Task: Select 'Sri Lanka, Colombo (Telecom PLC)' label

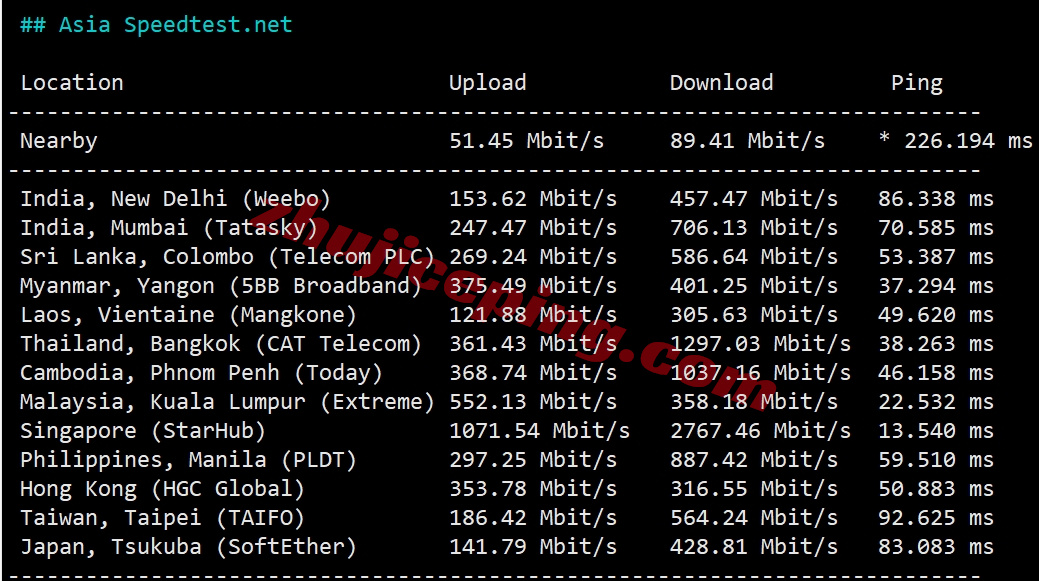Action: pos(227,257)
